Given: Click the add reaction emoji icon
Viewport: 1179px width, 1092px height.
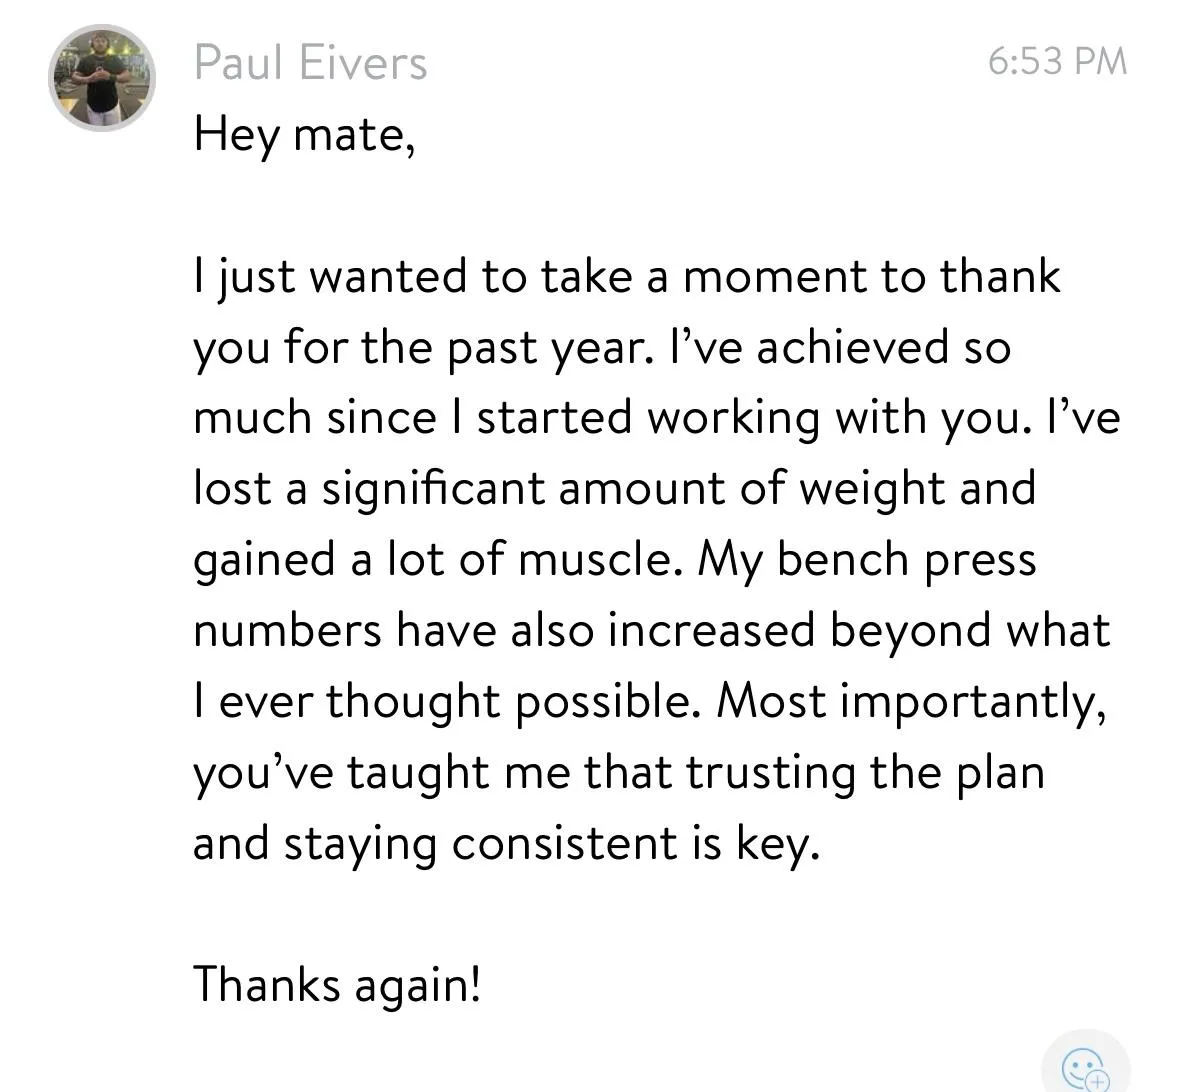Looking at the screenshot, I should click(1084, 1070).
